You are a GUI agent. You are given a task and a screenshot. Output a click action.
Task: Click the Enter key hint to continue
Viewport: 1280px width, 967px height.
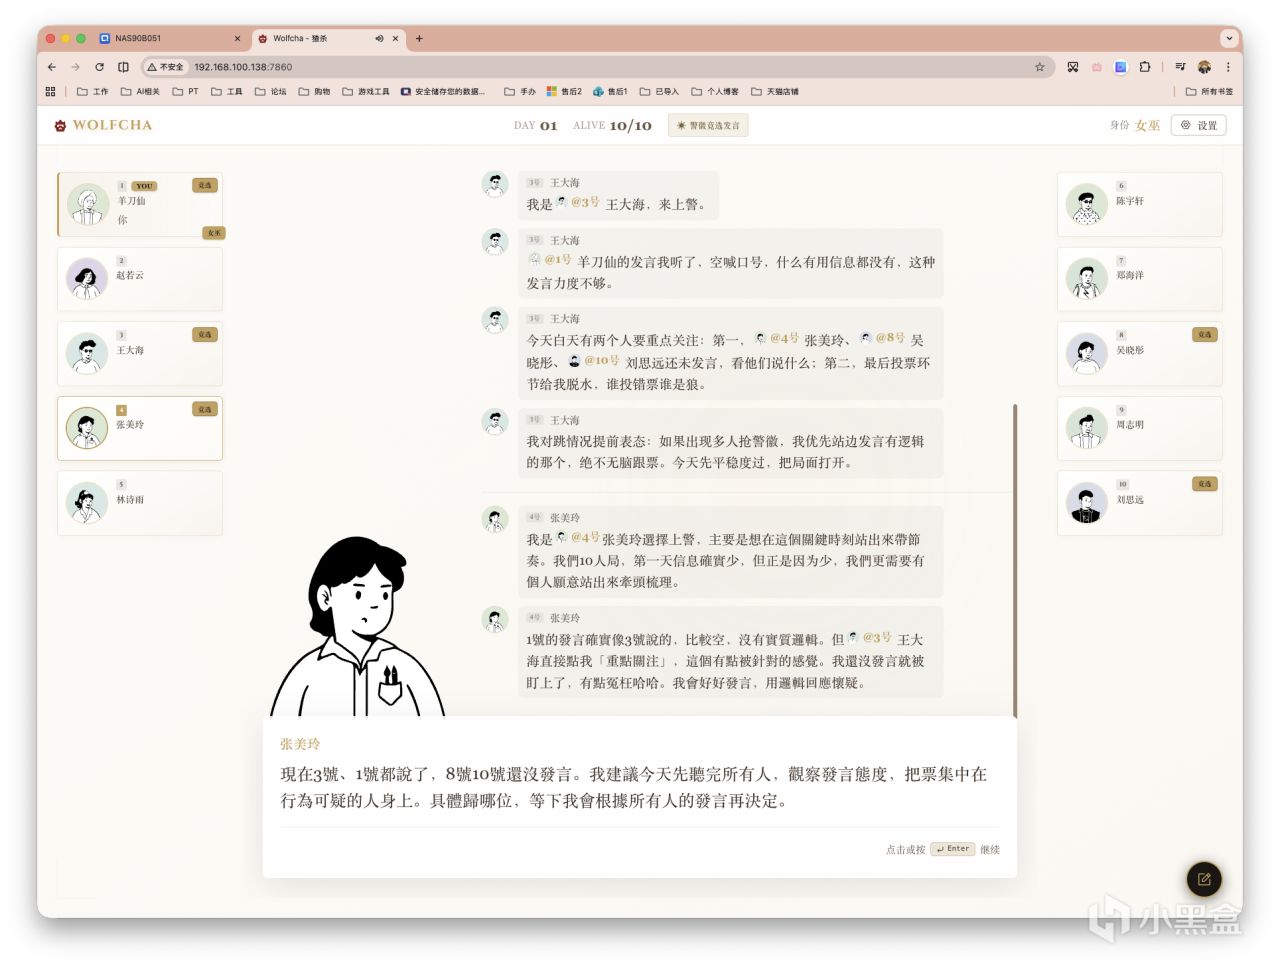point(953,849)
